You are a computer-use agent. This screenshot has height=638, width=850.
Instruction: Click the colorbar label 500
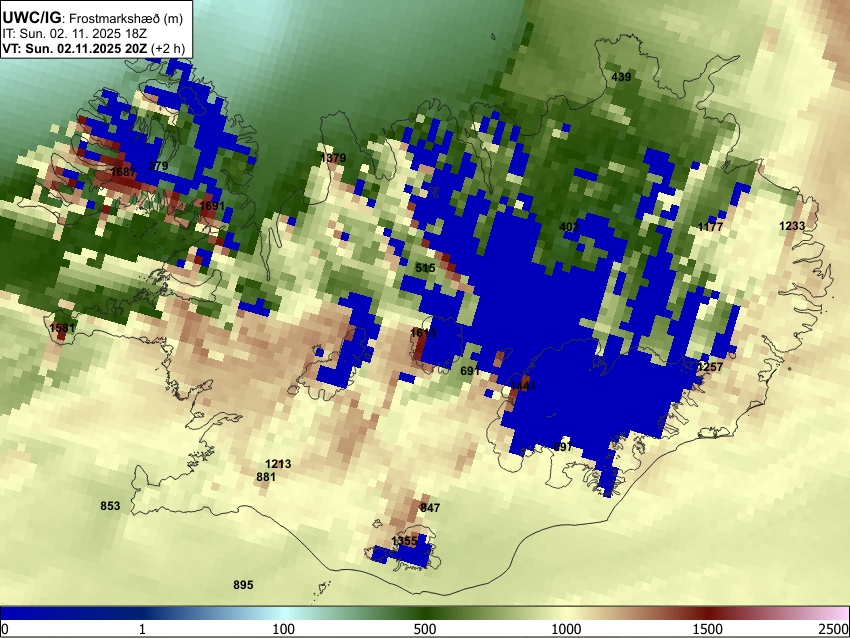pos(425,629)
